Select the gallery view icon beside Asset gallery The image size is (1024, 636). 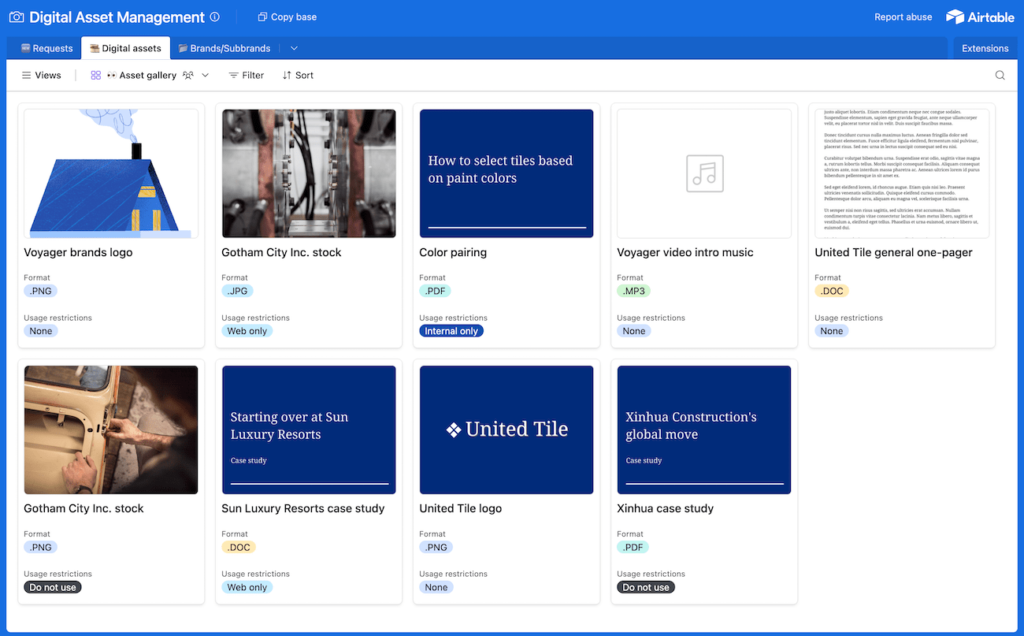pyautogui.click(x=94, y=74)
